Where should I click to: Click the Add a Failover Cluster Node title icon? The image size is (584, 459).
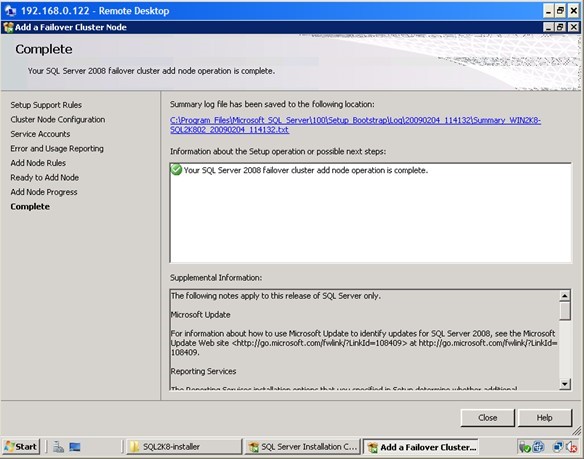coord(8,28)
